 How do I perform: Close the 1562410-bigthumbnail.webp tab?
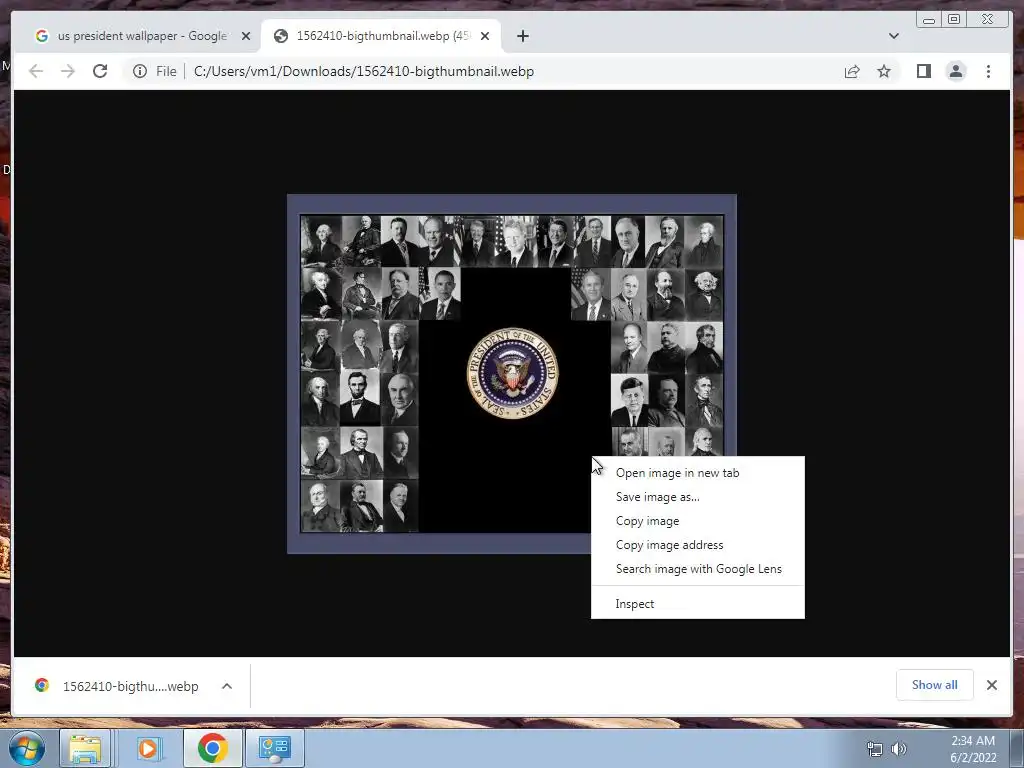point(485,36)
